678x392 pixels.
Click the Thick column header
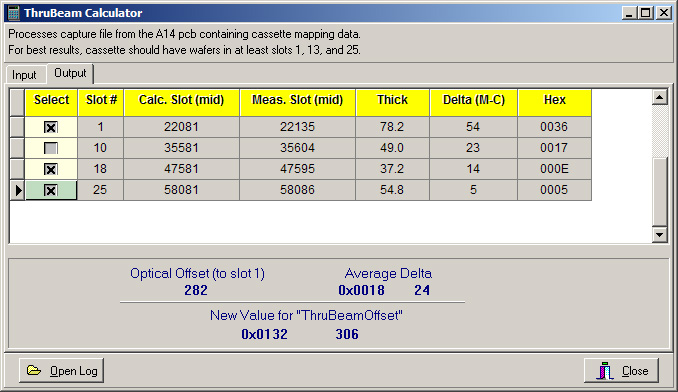[x=393, y=103]
